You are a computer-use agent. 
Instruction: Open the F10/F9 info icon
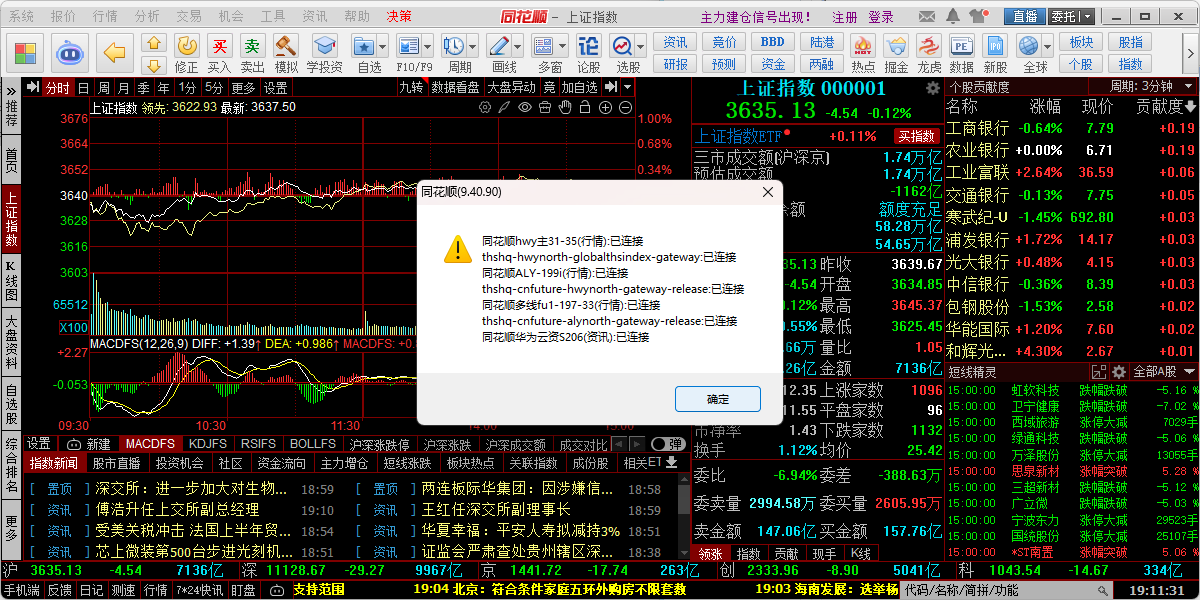(409, 46)
